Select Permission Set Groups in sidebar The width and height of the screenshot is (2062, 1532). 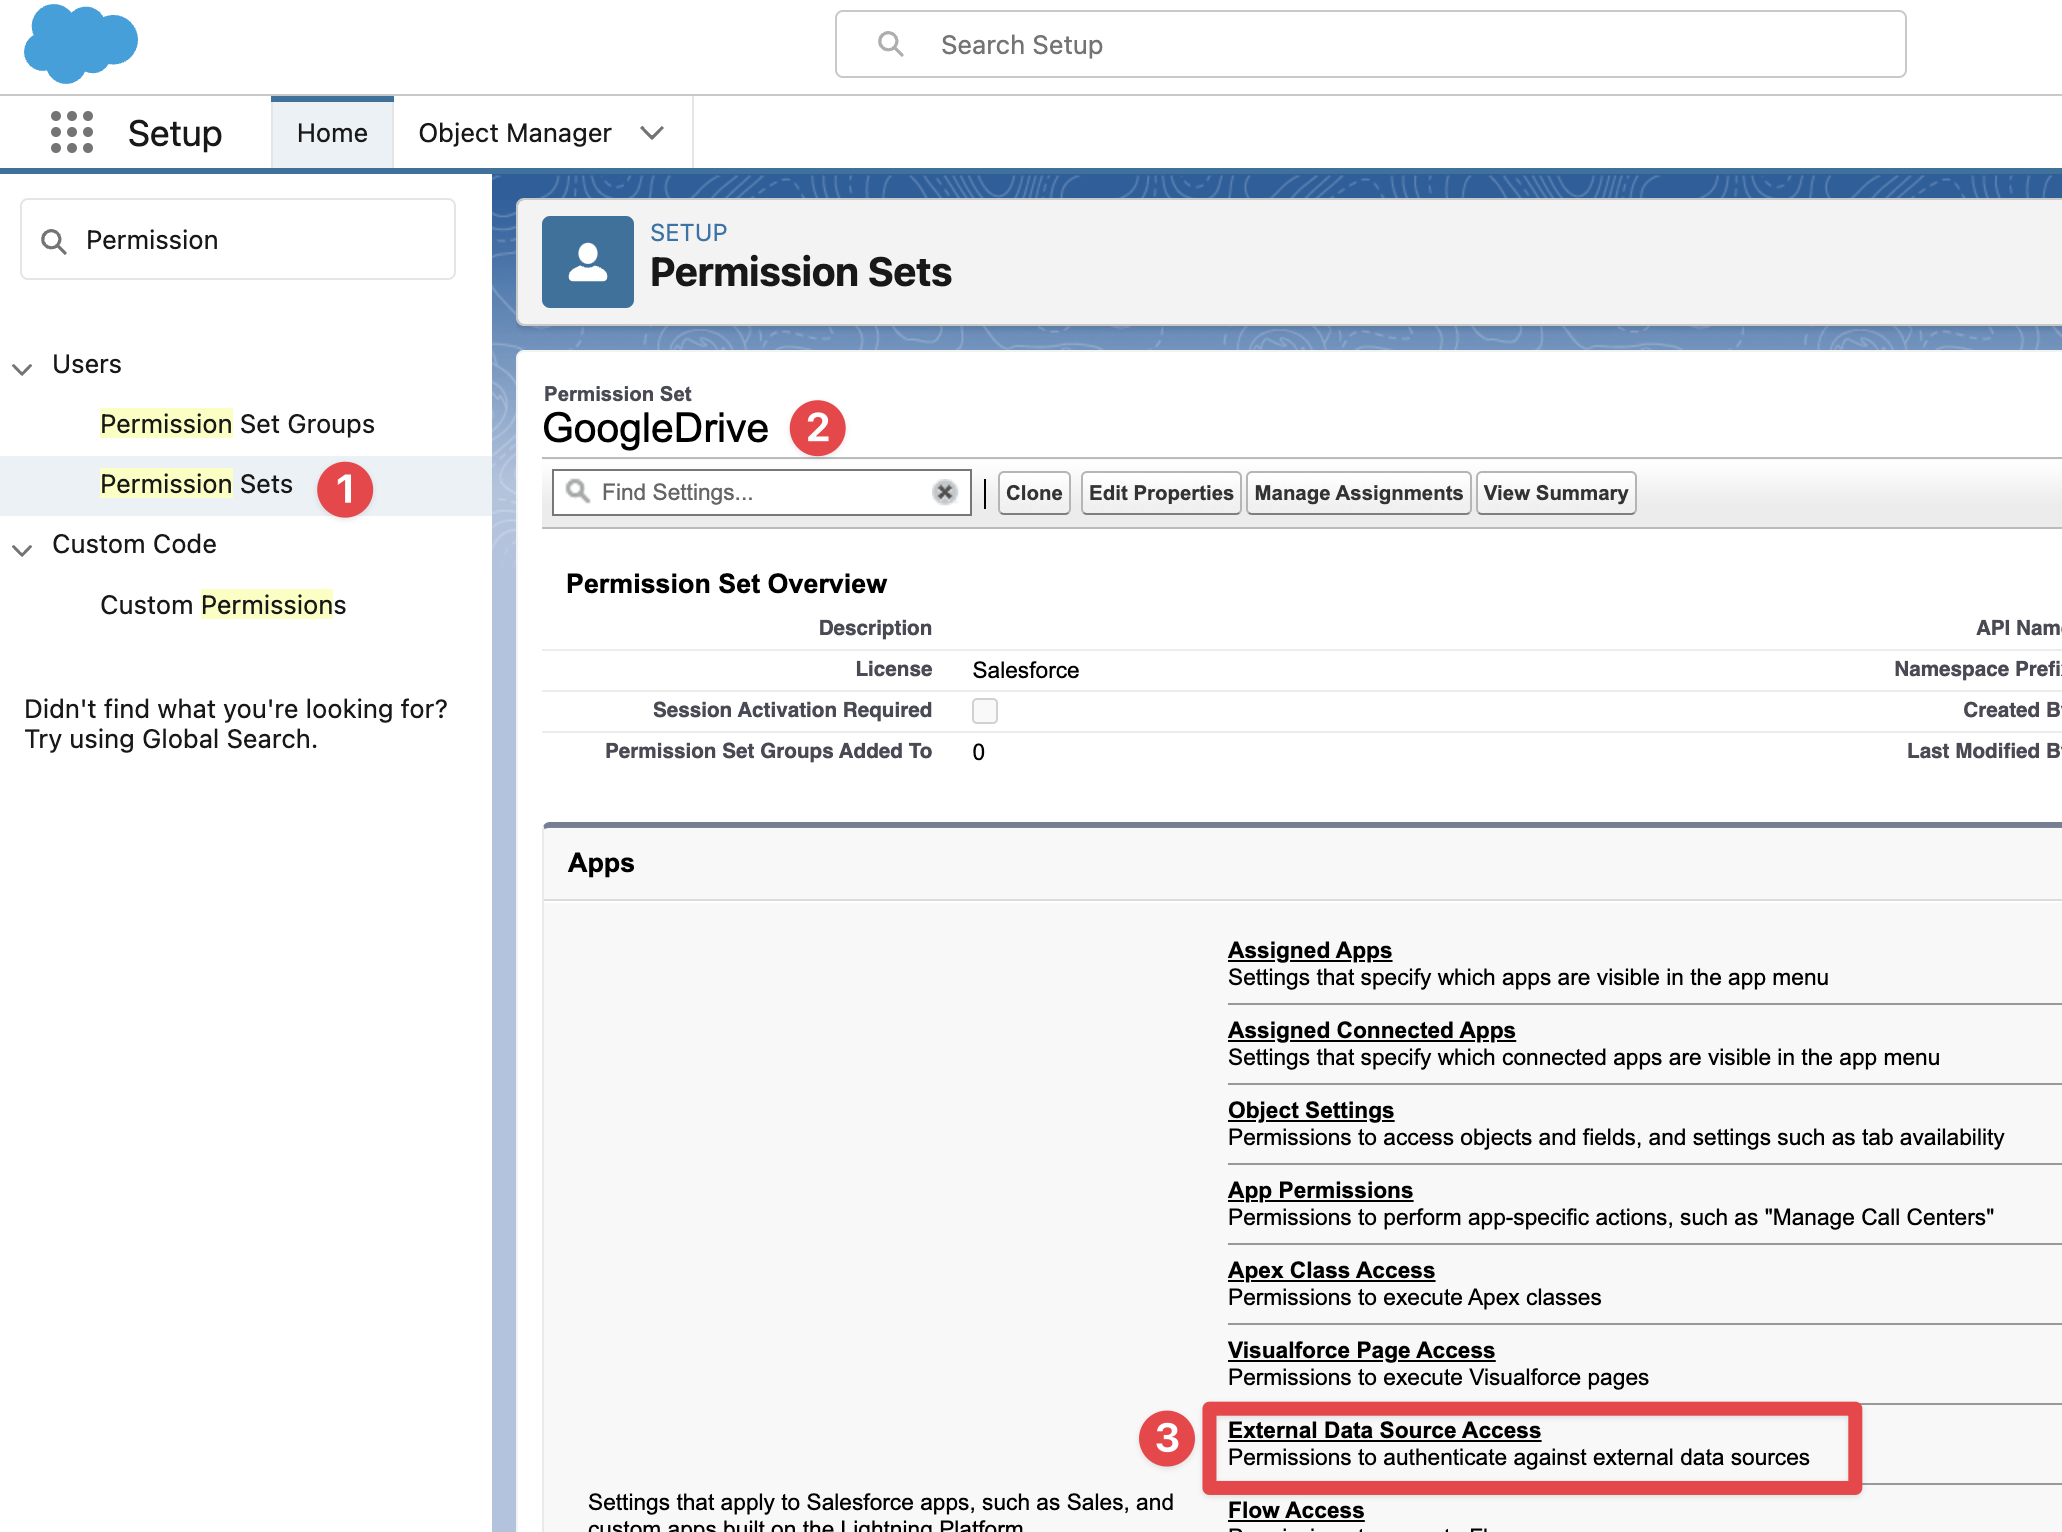(237, 424)
